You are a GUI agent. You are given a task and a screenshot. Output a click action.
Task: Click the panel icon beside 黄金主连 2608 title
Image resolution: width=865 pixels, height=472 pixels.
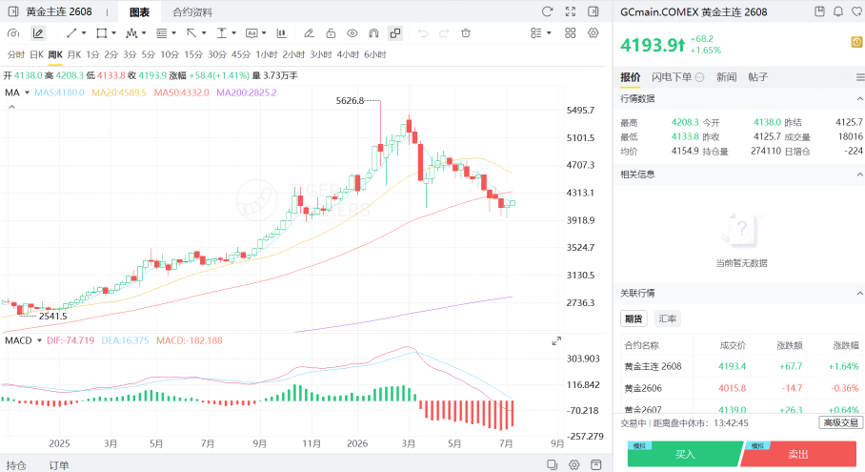(13, 12)
